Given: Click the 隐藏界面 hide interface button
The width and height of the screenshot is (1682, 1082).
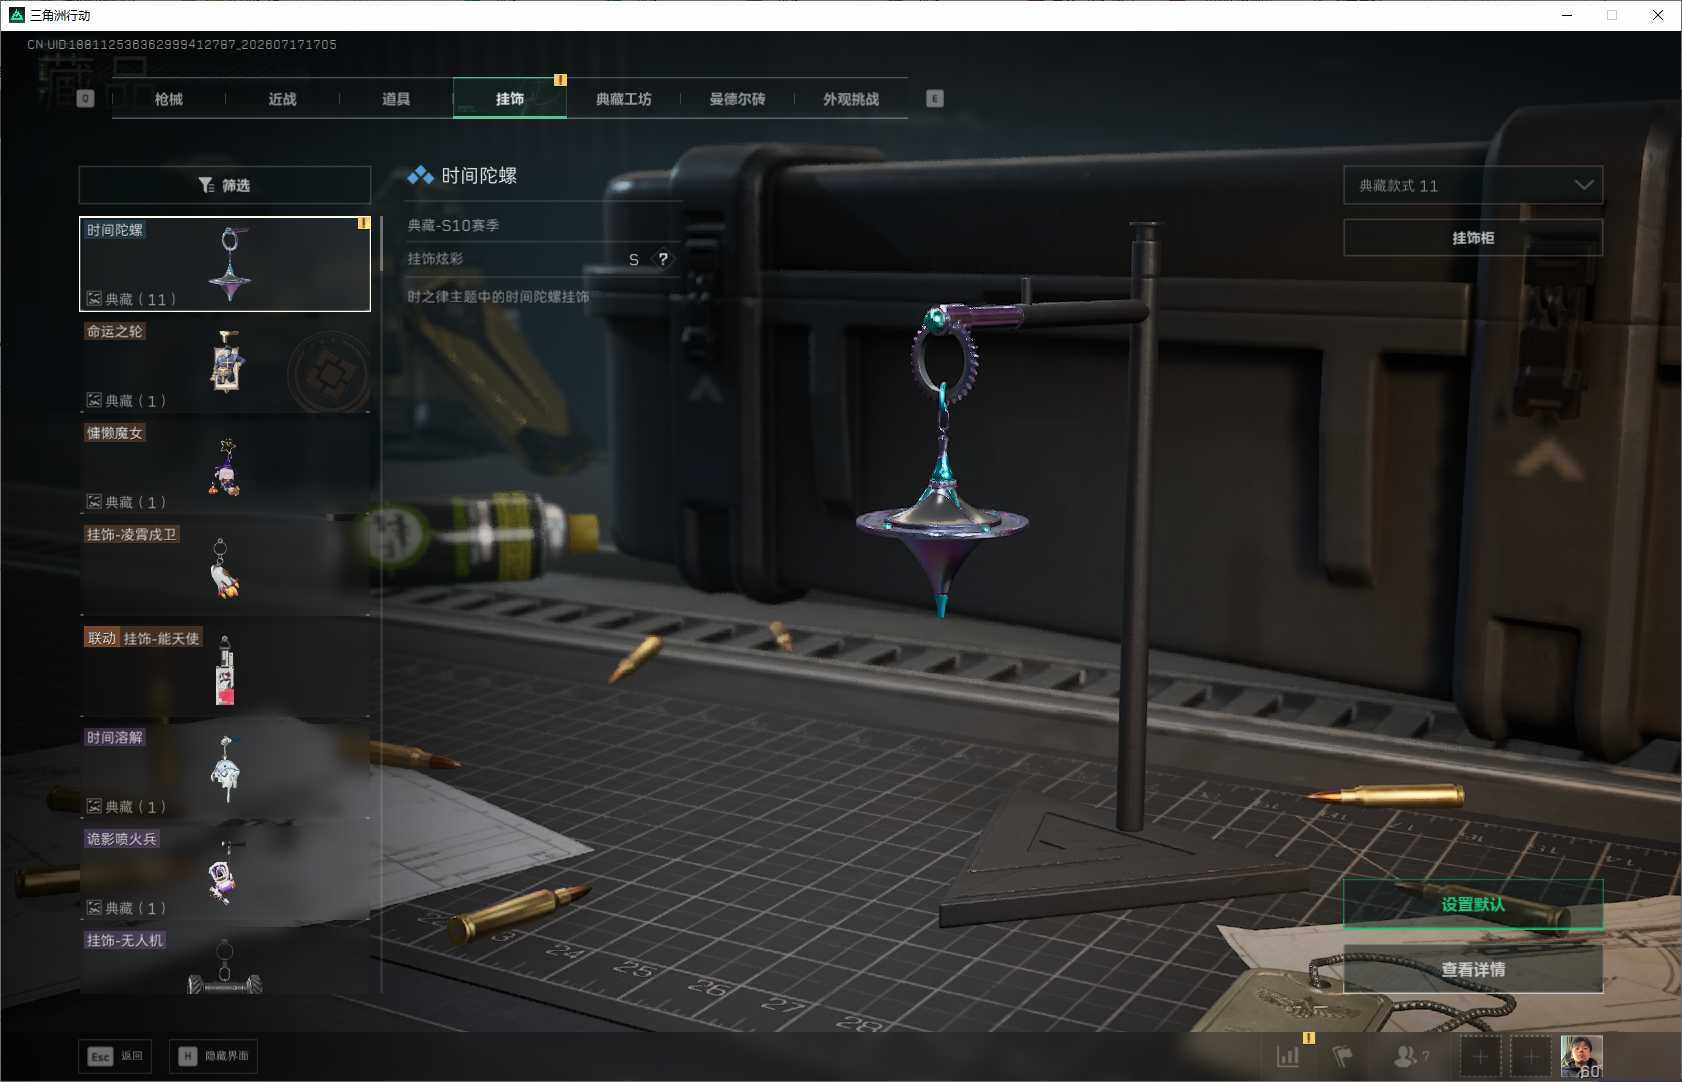Looking at the screenshot, I should pos(213,1056).
